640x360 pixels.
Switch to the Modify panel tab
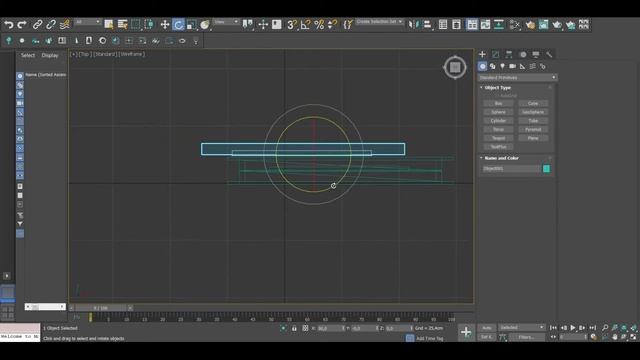(x=496, y=54)
